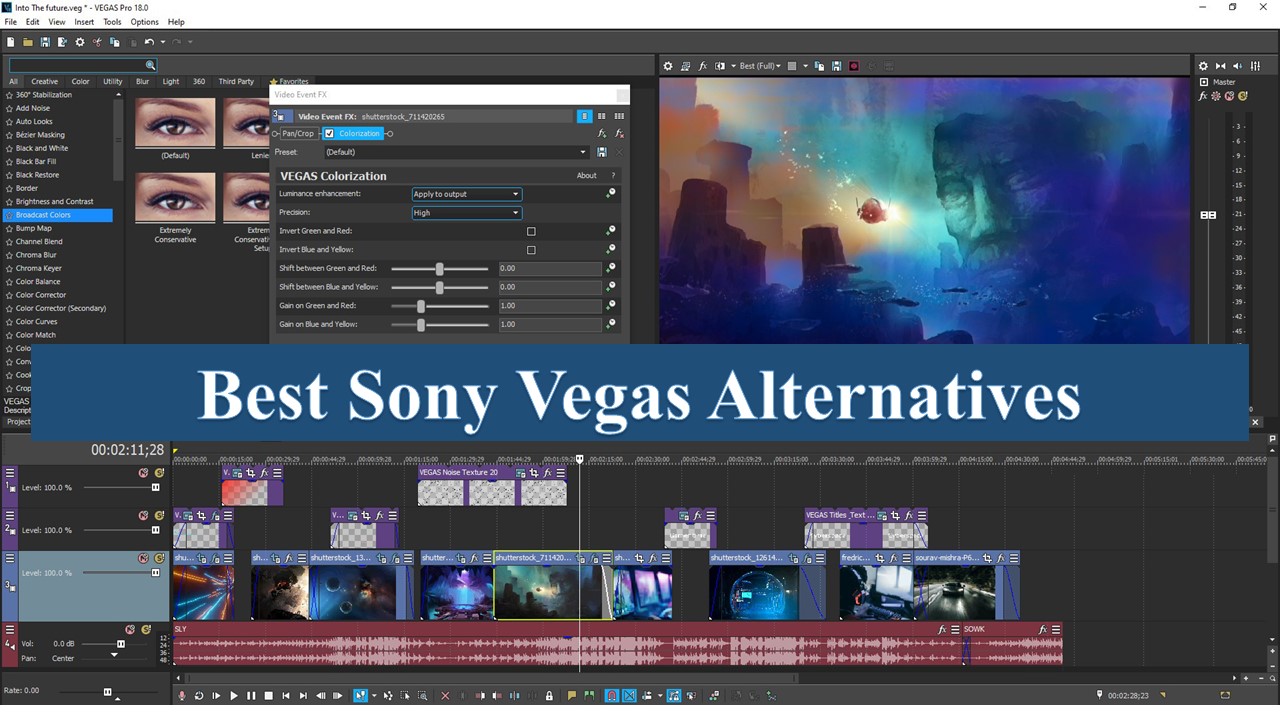The image size is (1280, 720).
Task: Copy snapshot to clipboard icon above preview
Action: point(819,66)
